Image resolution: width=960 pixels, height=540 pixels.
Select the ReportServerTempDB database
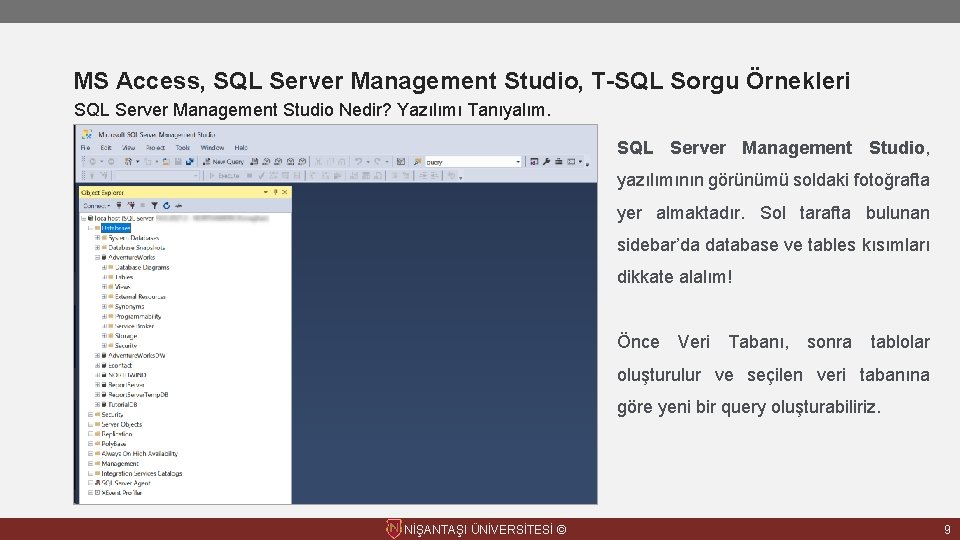[138, 395]
